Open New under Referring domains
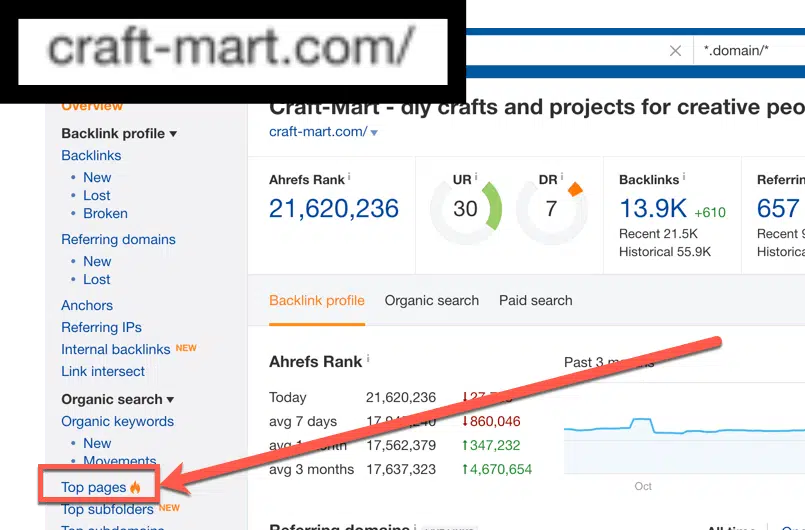805x530 pixels. (x=97, y=262)
